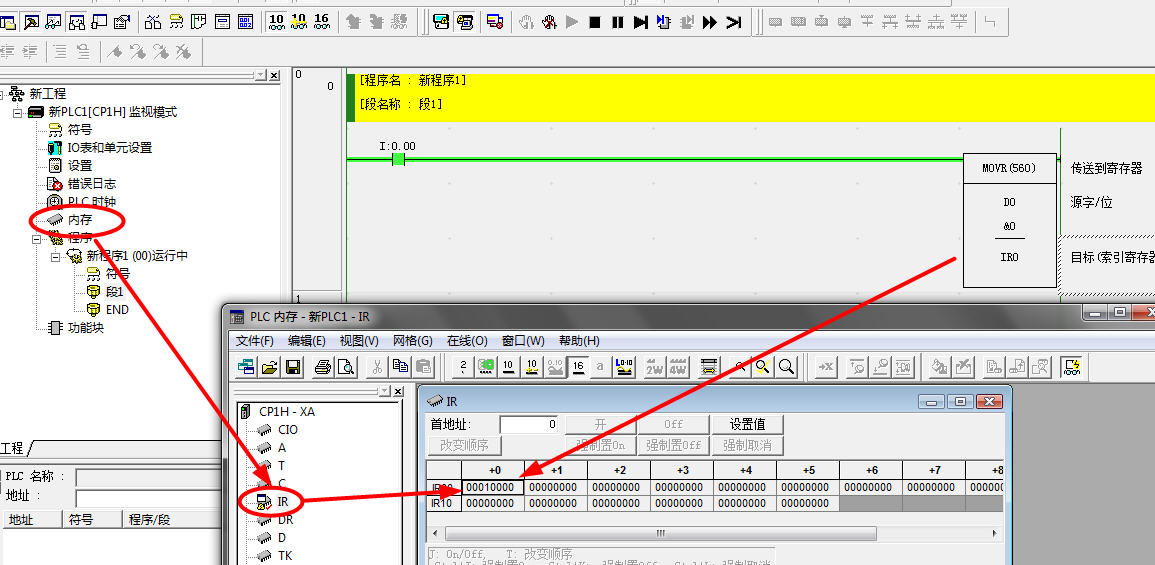The width and height of the screenshot is (1155, 565).
Task: Click the pause button in simulation toolbar
Action: (x=618, y=21)
